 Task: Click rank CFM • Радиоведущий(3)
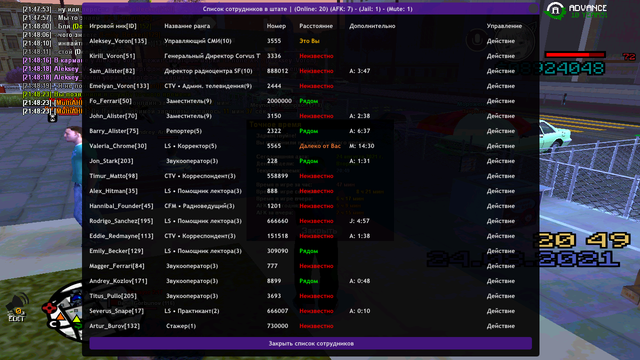[200, 206]
